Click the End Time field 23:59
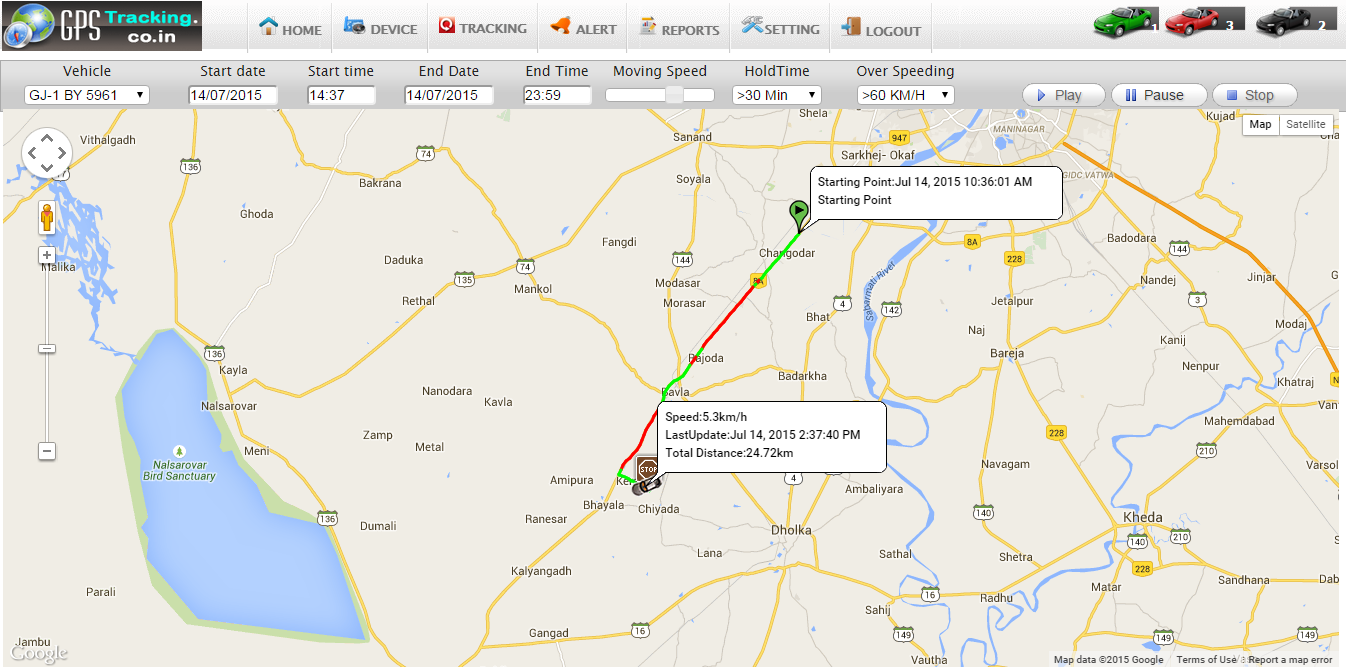 pyautogui.click(x=557, y=95)
